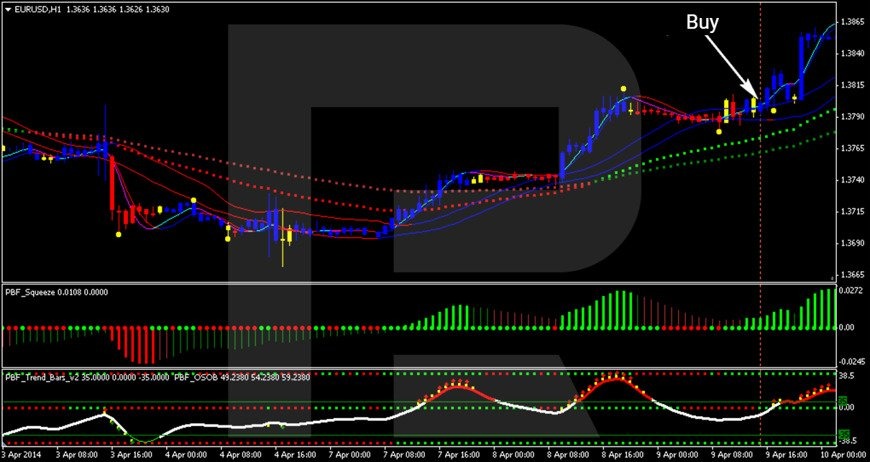Click the PBF_Squeeze indicator label
The height and width of the screenshot is (462, 870).
[29, 291]
